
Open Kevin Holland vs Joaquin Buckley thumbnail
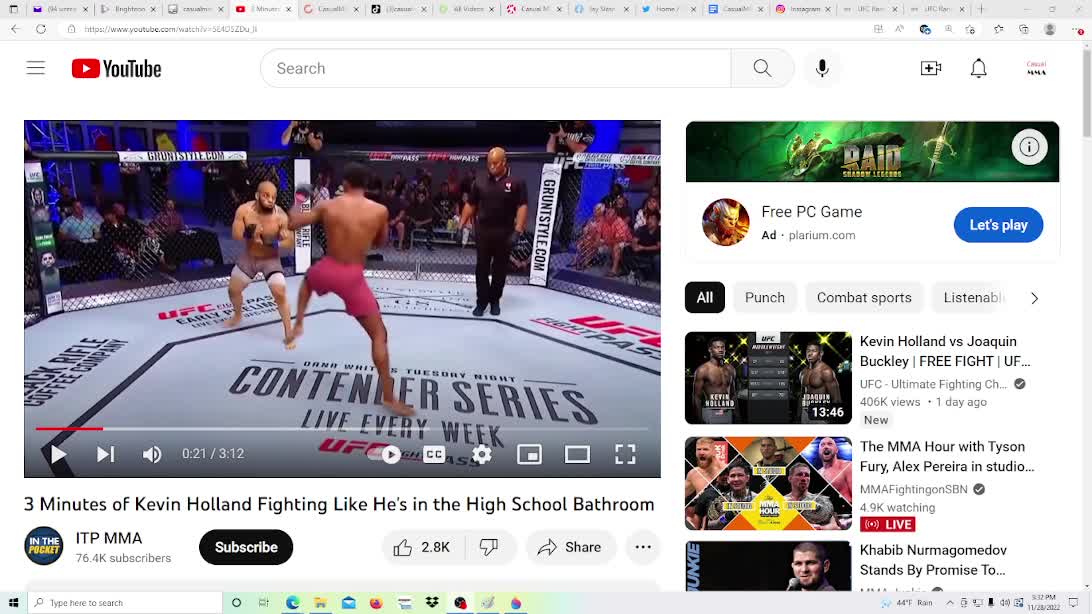(x=768, y=378)
